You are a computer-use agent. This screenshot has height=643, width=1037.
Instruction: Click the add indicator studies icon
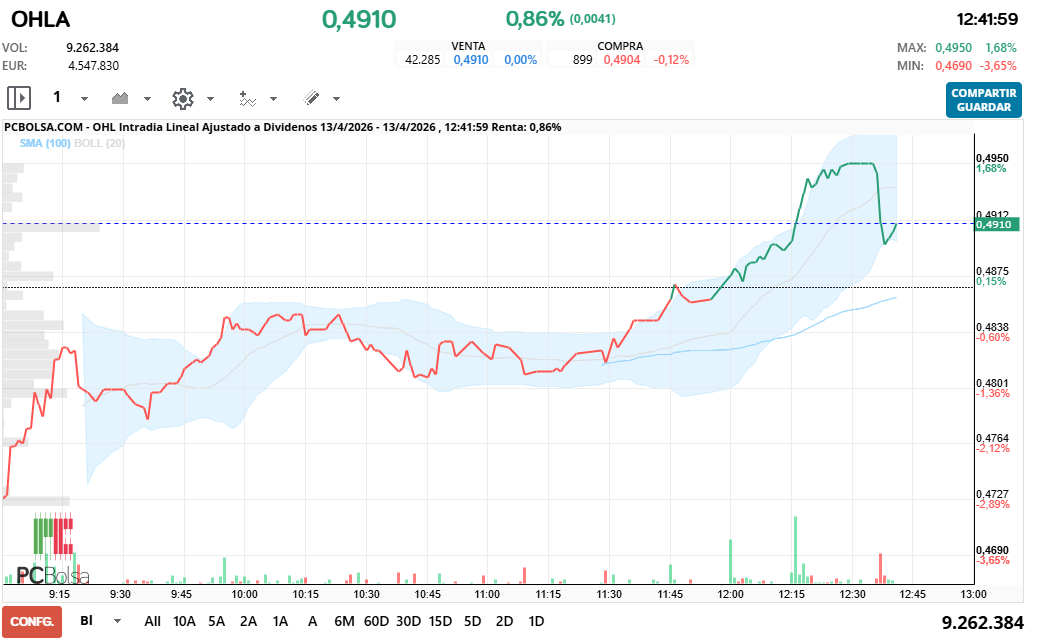pos(248,98)
